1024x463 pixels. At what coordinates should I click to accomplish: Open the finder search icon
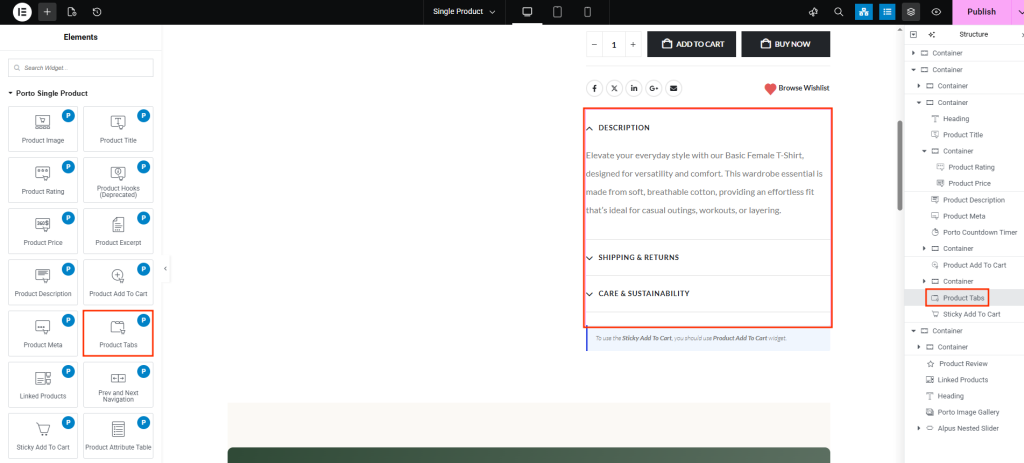click(838, 12)
